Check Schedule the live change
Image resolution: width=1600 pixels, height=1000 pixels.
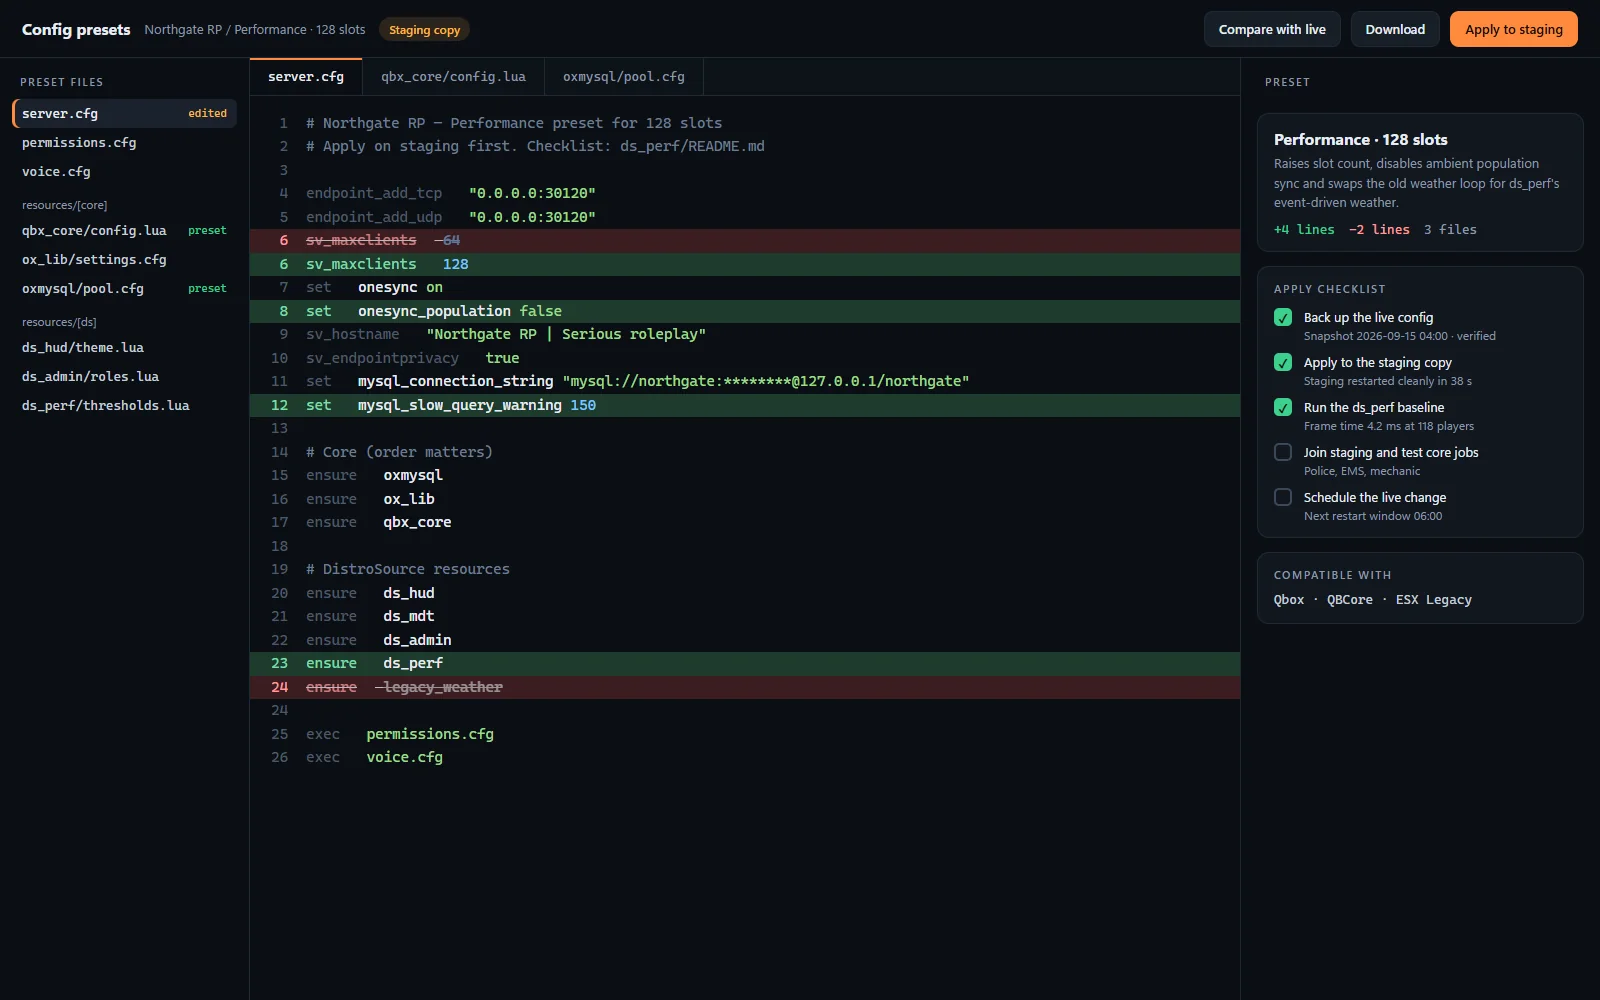(1283, 497)
